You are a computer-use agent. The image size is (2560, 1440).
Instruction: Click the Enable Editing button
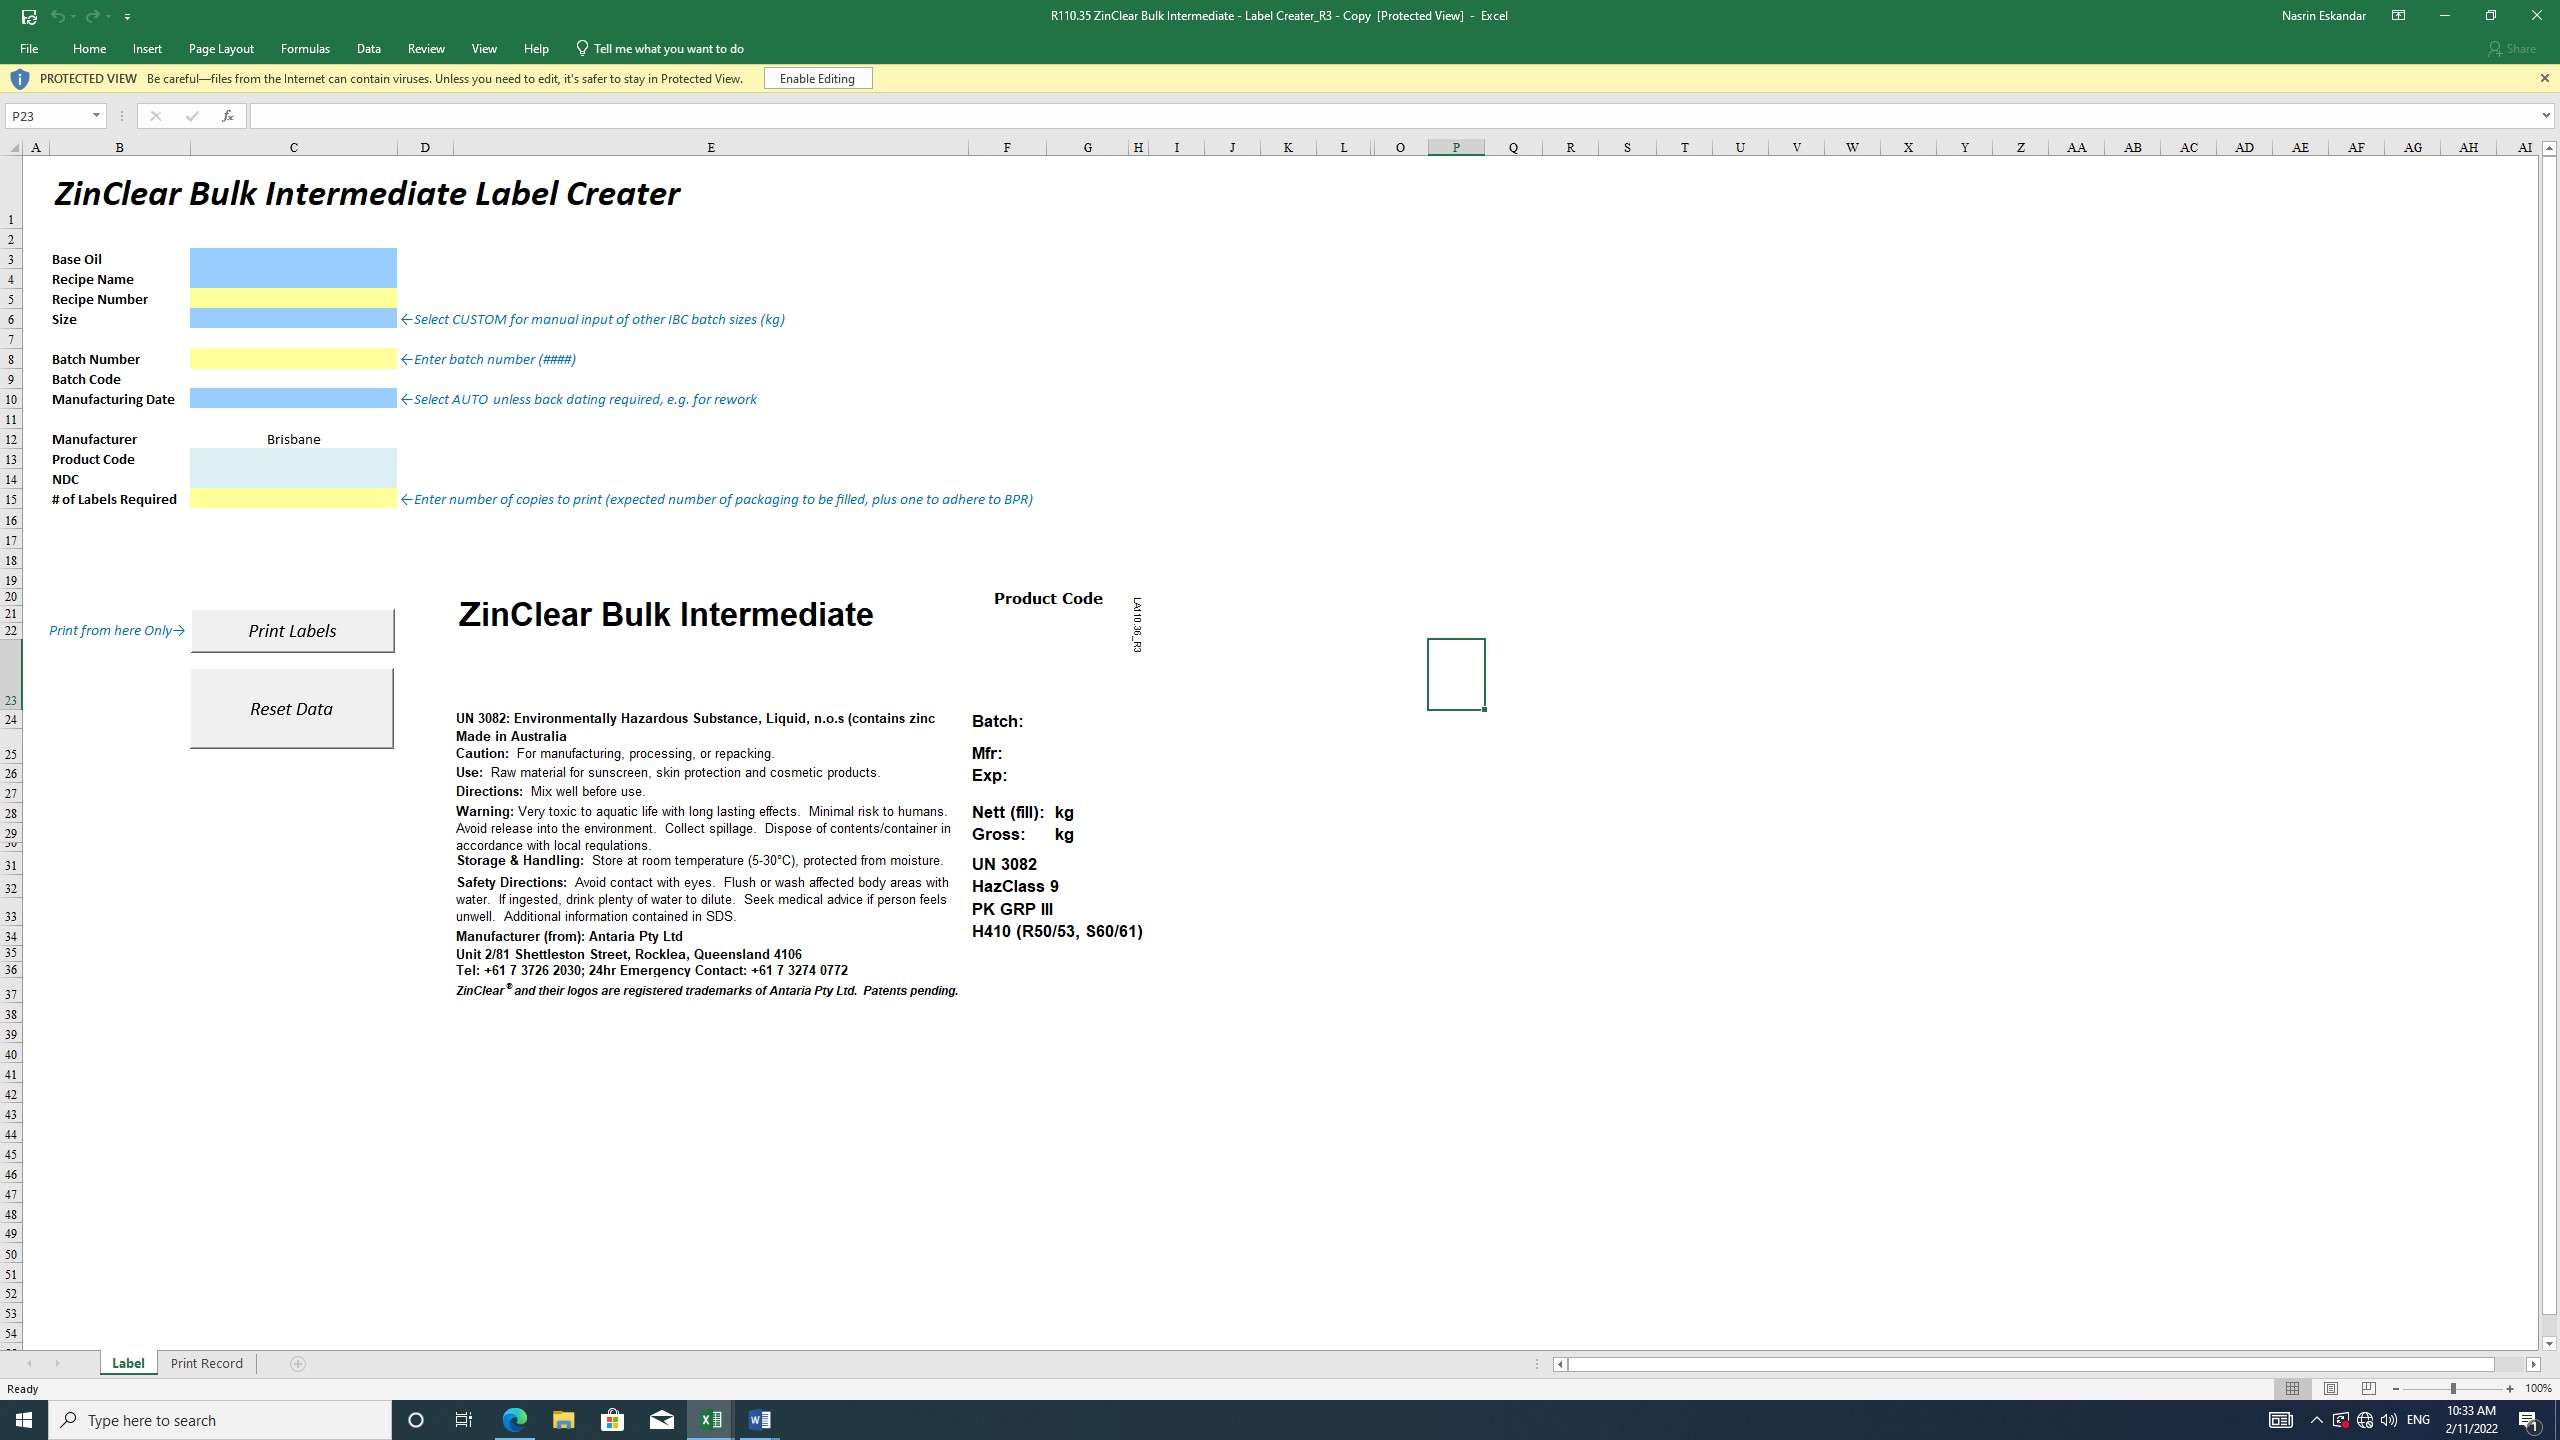tap(817, 78)
